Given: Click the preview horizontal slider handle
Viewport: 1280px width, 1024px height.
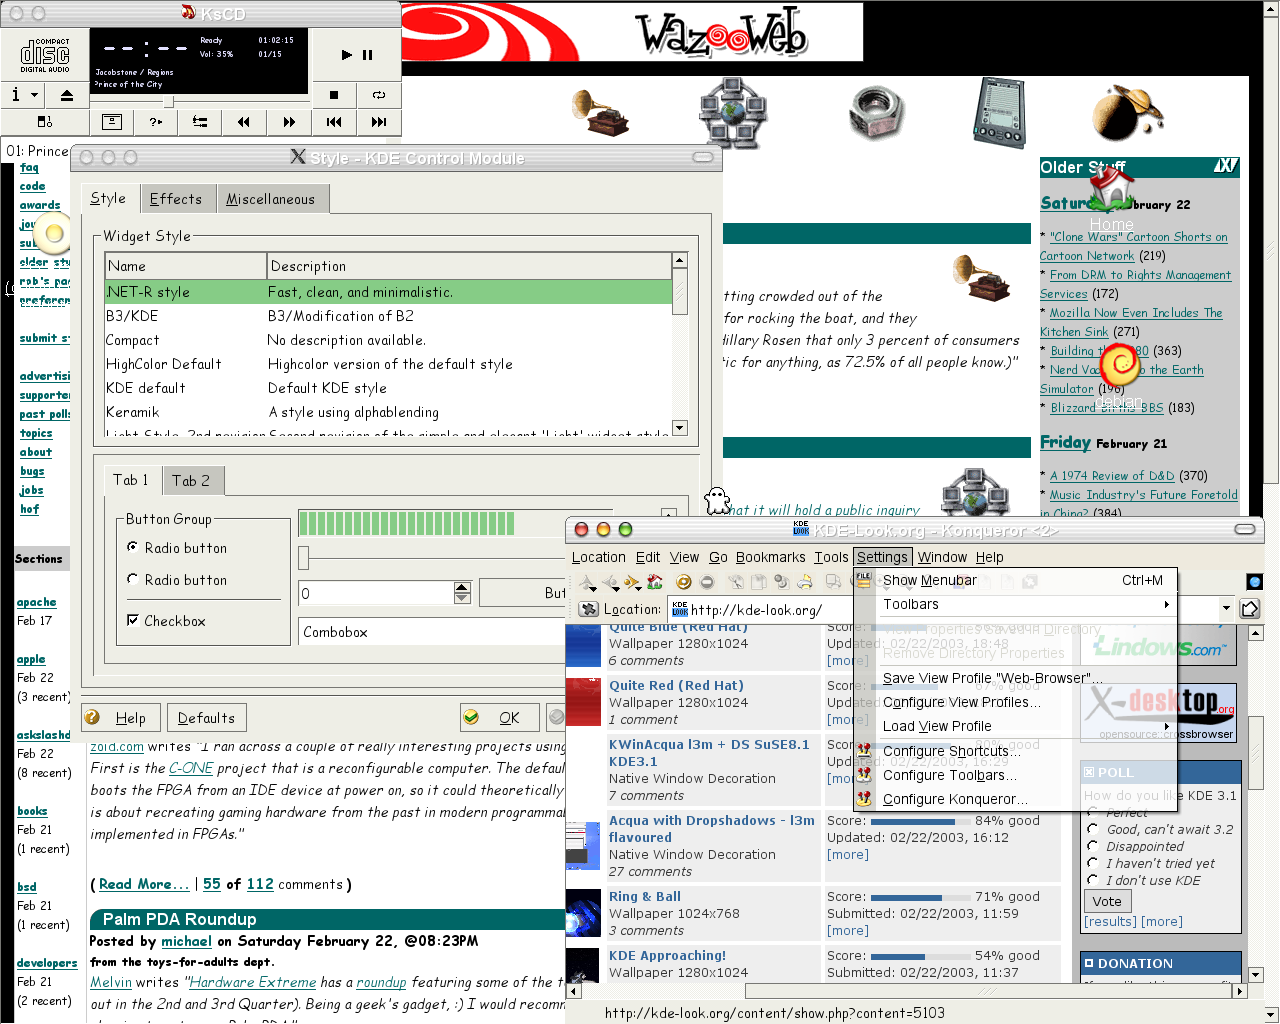Looking at the screenshot, I should pos(304,557).
